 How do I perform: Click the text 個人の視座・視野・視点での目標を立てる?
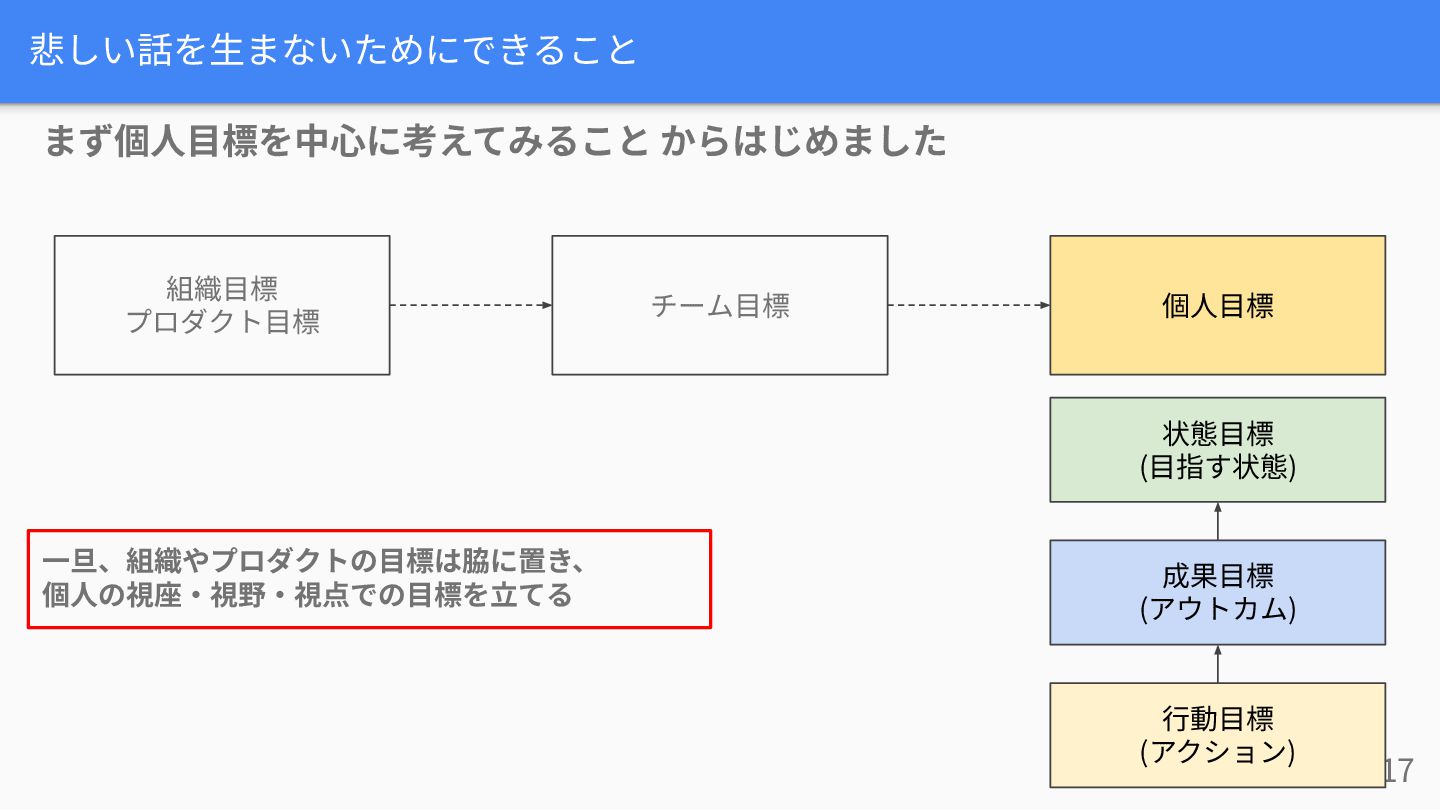coord(307,595)
